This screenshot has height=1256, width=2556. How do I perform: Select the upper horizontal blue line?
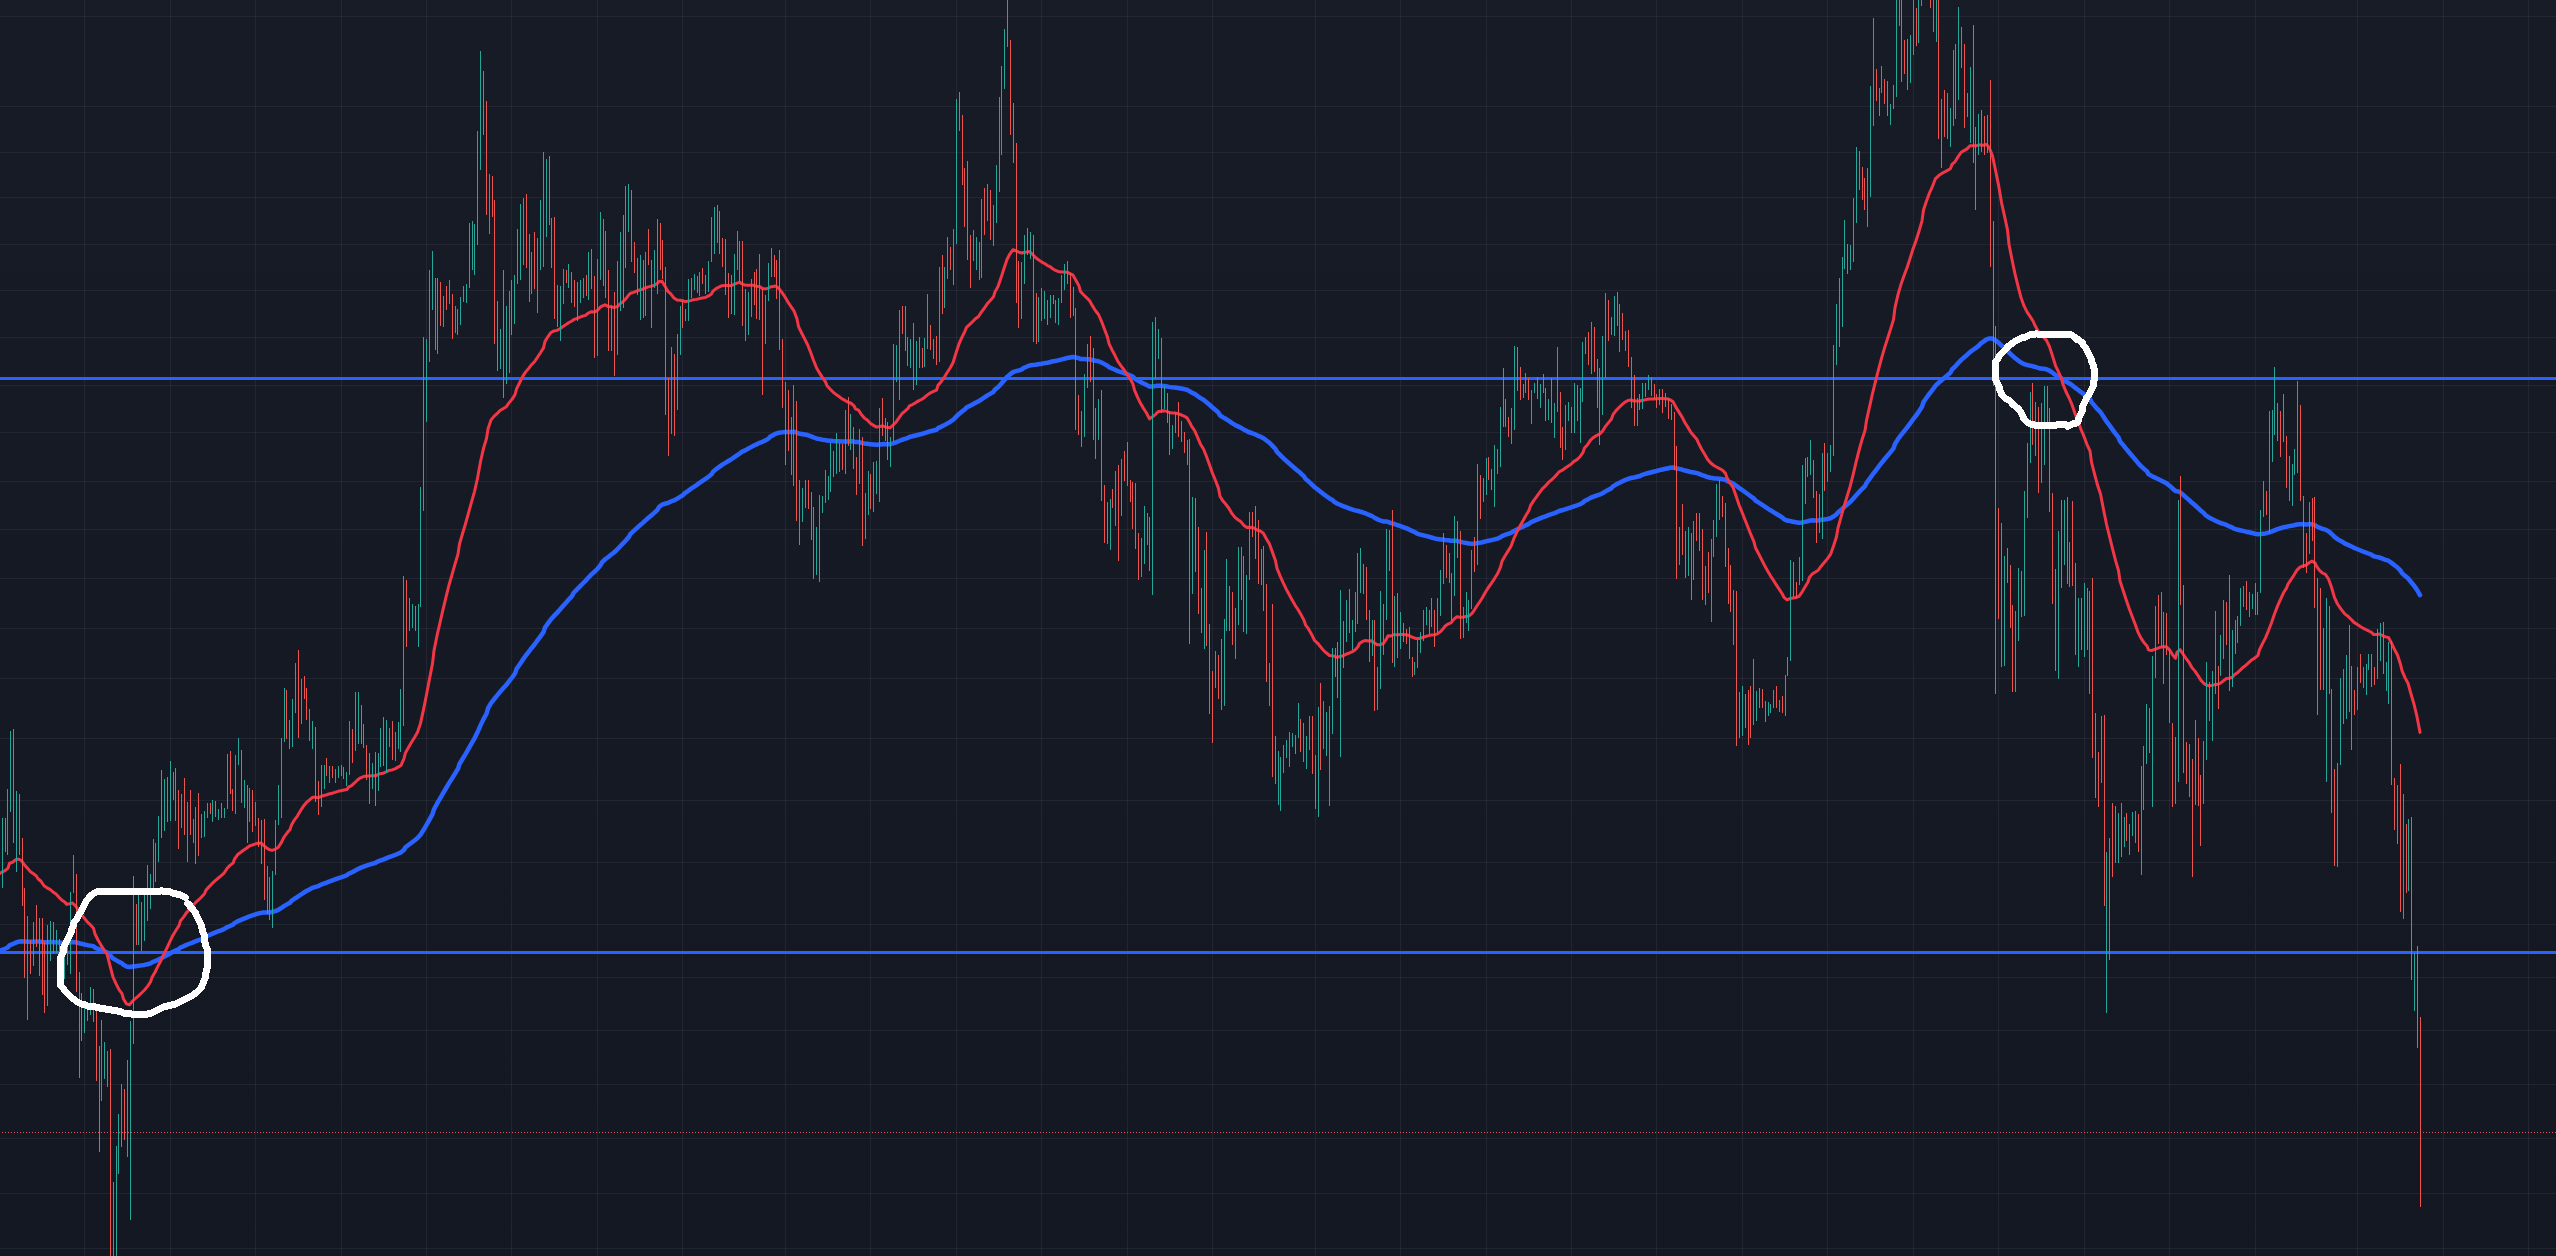coord(300,379)
